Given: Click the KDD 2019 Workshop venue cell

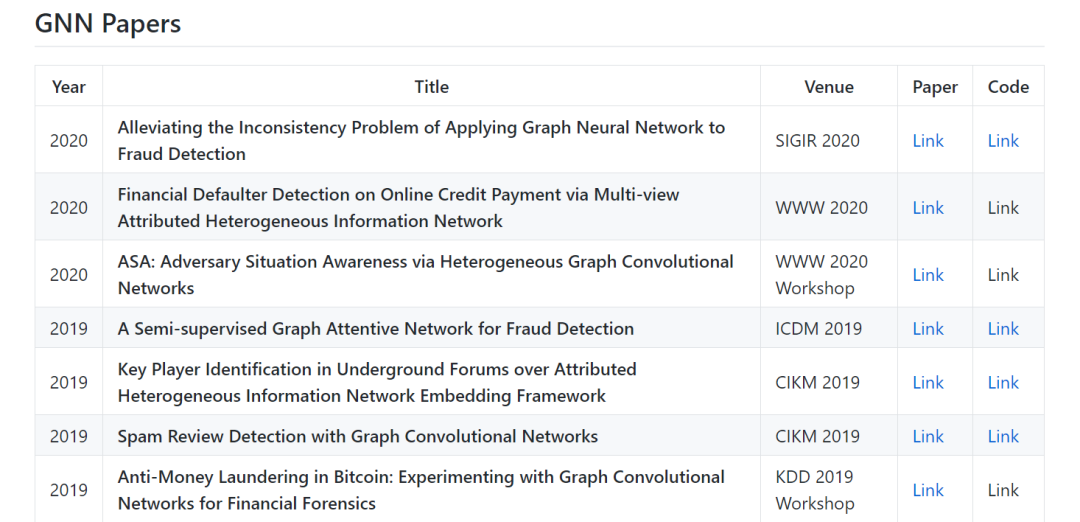Looking at the screenshot, I should click(814, 490).
